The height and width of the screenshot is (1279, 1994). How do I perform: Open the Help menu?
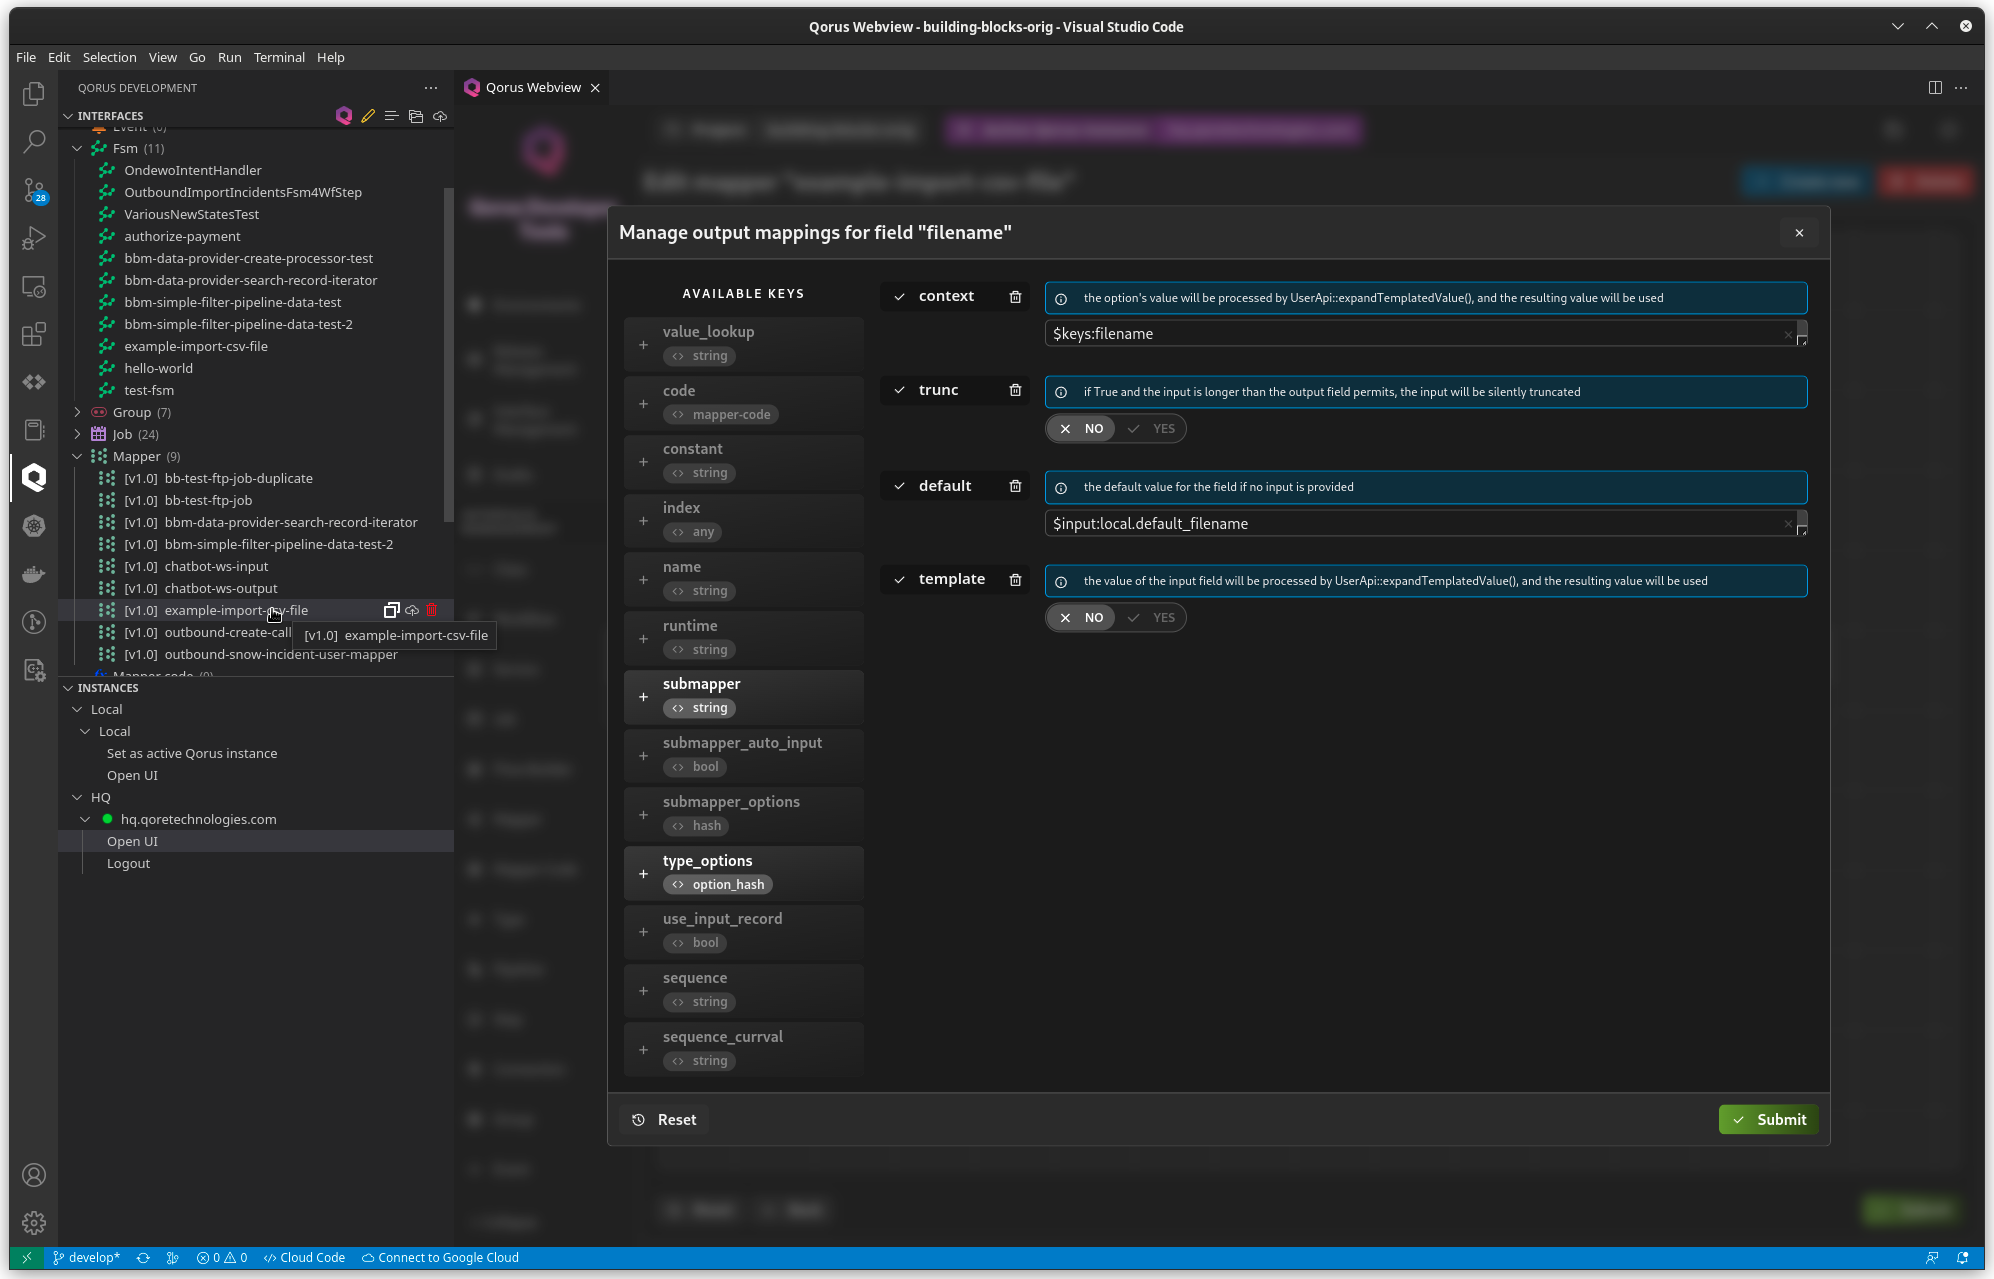pos(330,57)
